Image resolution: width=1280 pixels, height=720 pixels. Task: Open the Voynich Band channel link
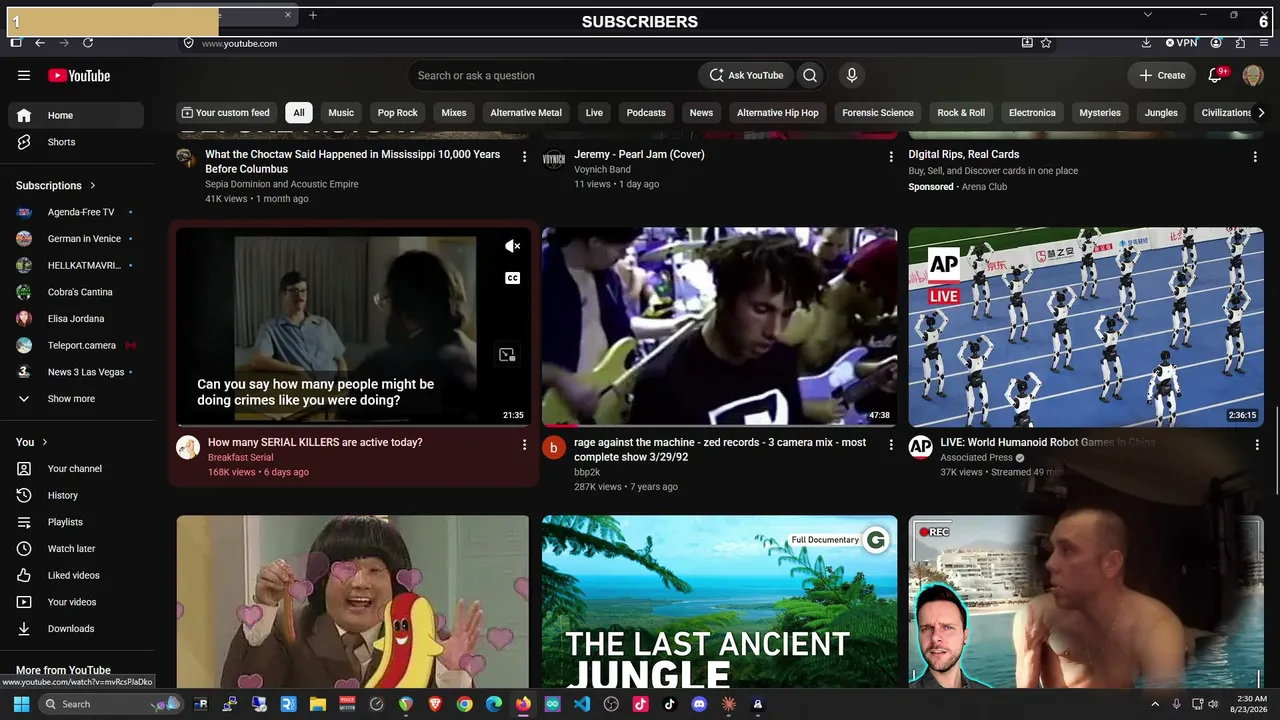coord(602,170)
